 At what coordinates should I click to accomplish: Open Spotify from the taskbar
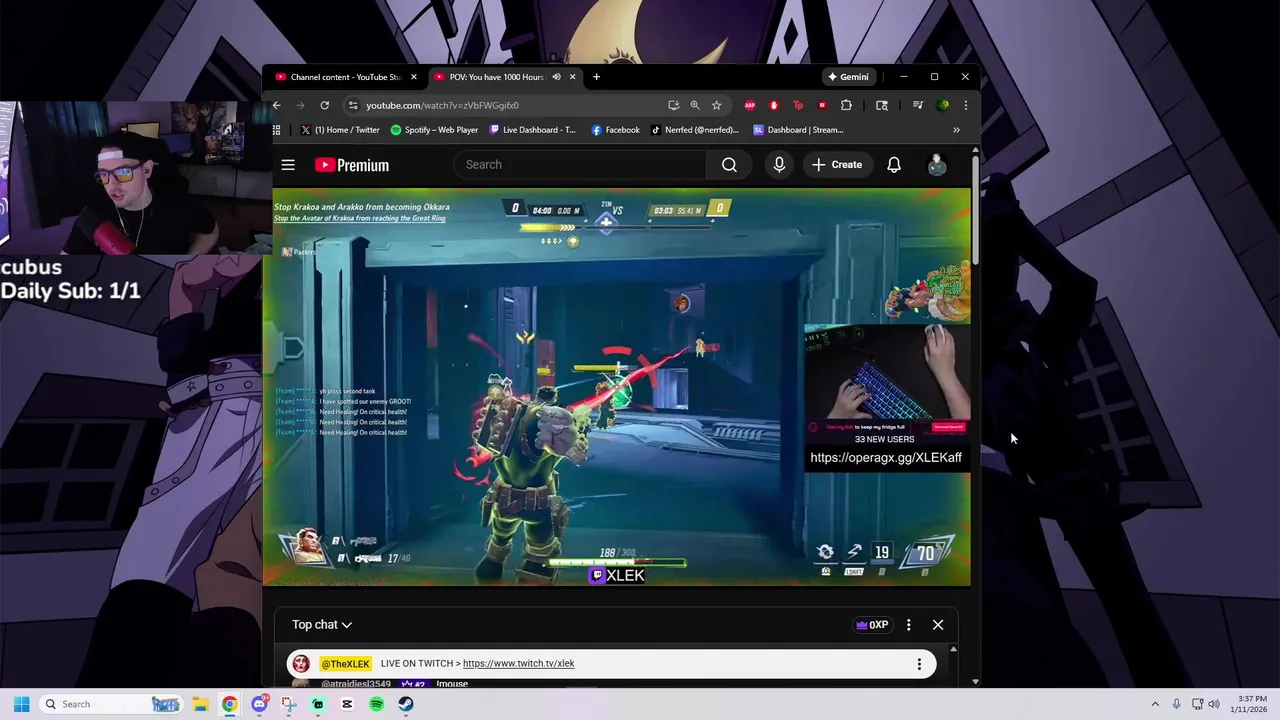[x=376, y=704]
